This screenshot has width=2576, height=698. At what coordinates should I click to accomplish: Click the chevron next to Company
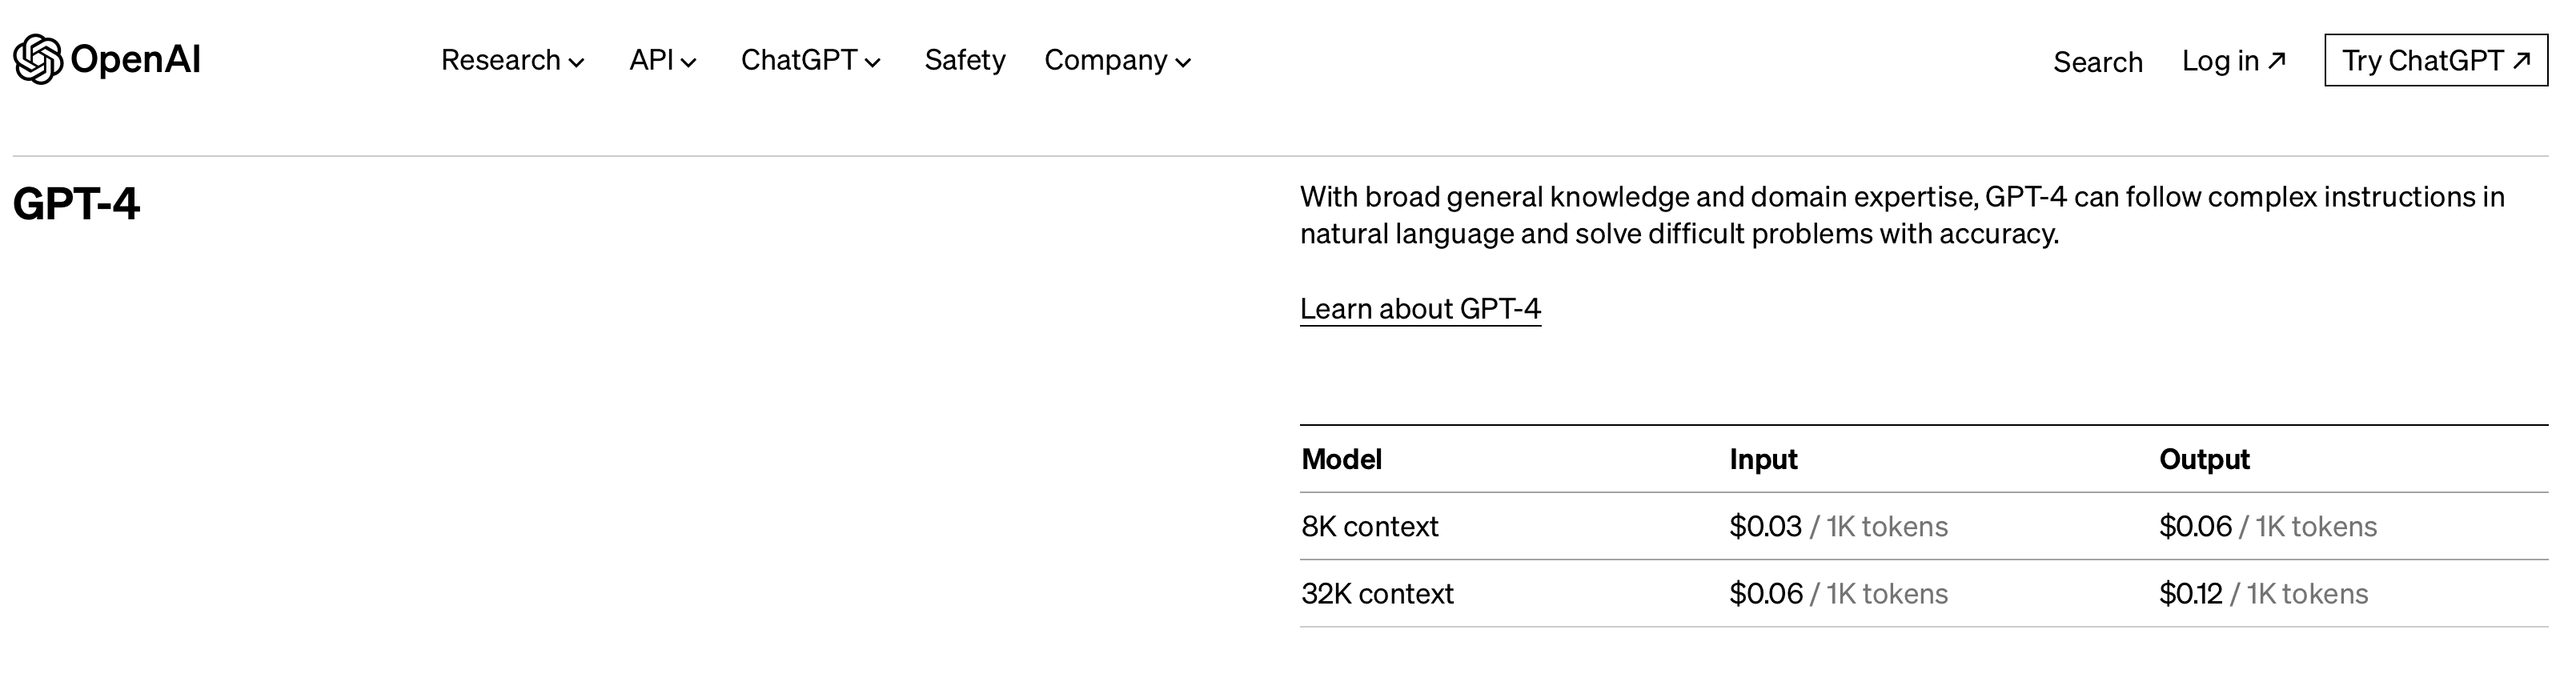1184,63
